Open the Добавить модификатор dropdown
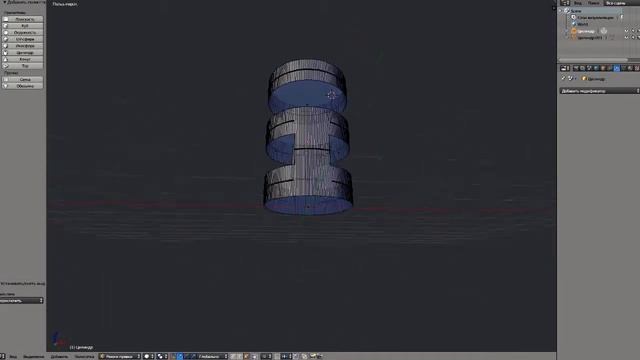 600,91
